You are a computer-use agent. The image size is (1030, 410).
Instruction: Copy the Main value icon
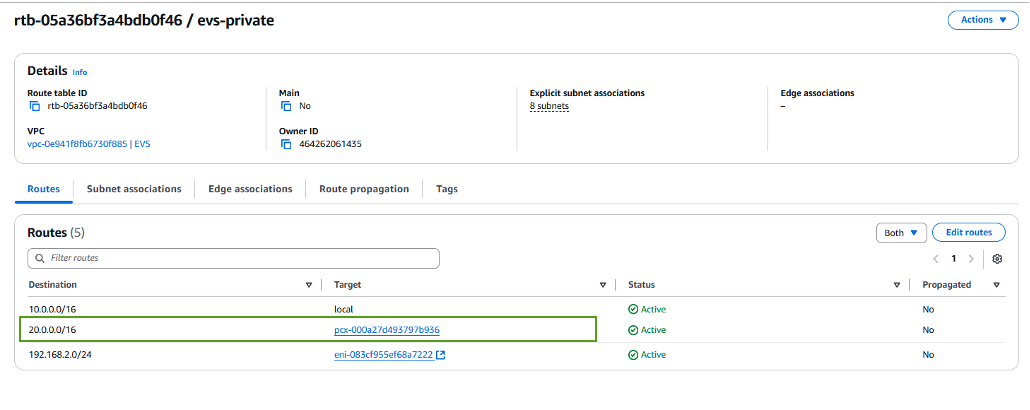point(286,106)
